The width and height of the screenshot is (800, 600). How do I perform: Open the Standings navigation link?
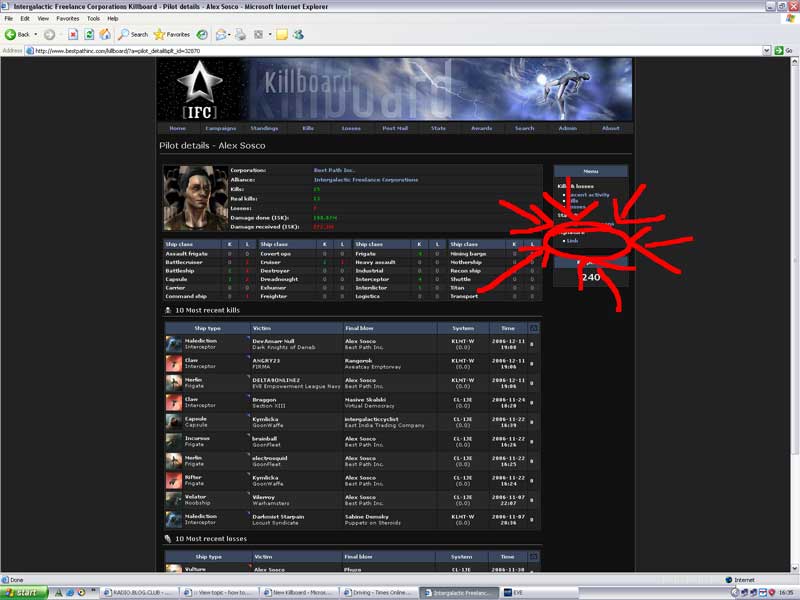(x=264, y=128)
